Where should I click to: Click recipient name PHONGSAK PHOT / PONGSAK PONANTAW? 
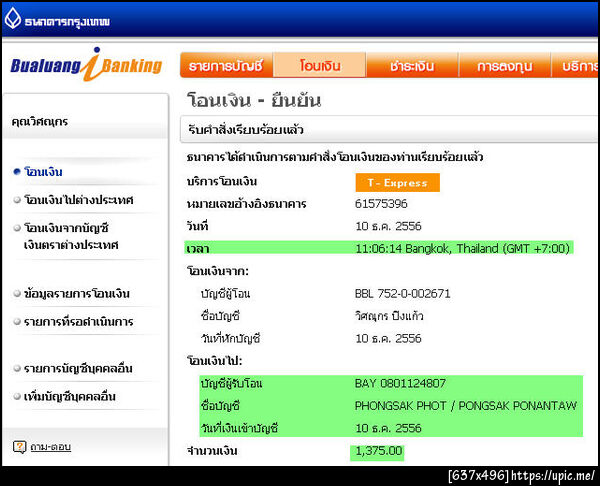click(x=466, y=406)
